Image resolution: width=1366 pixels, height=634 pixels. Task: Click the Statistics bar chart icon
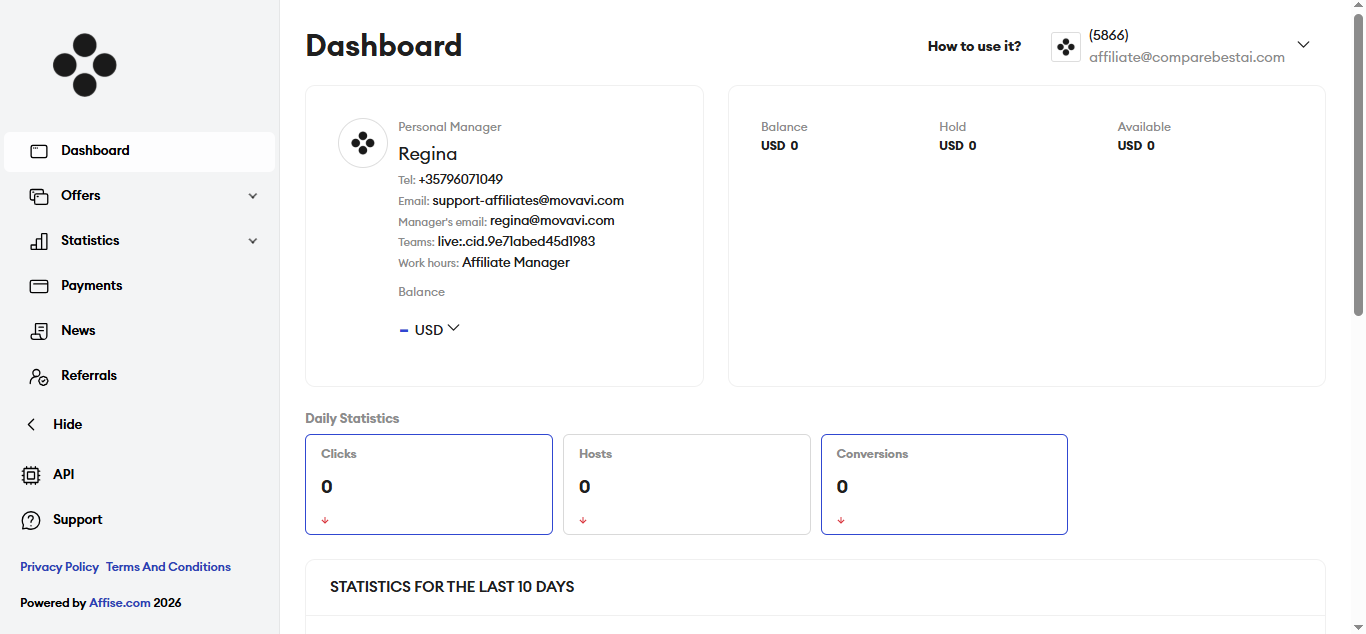click(x=39, y=241)
